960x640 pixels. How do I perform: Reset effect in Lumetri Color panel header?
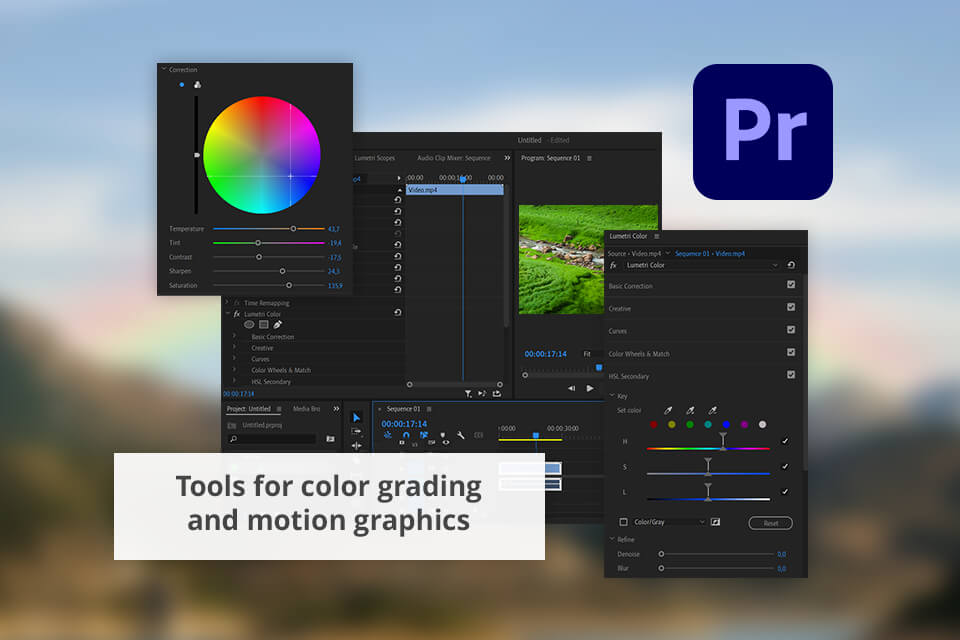791,265
